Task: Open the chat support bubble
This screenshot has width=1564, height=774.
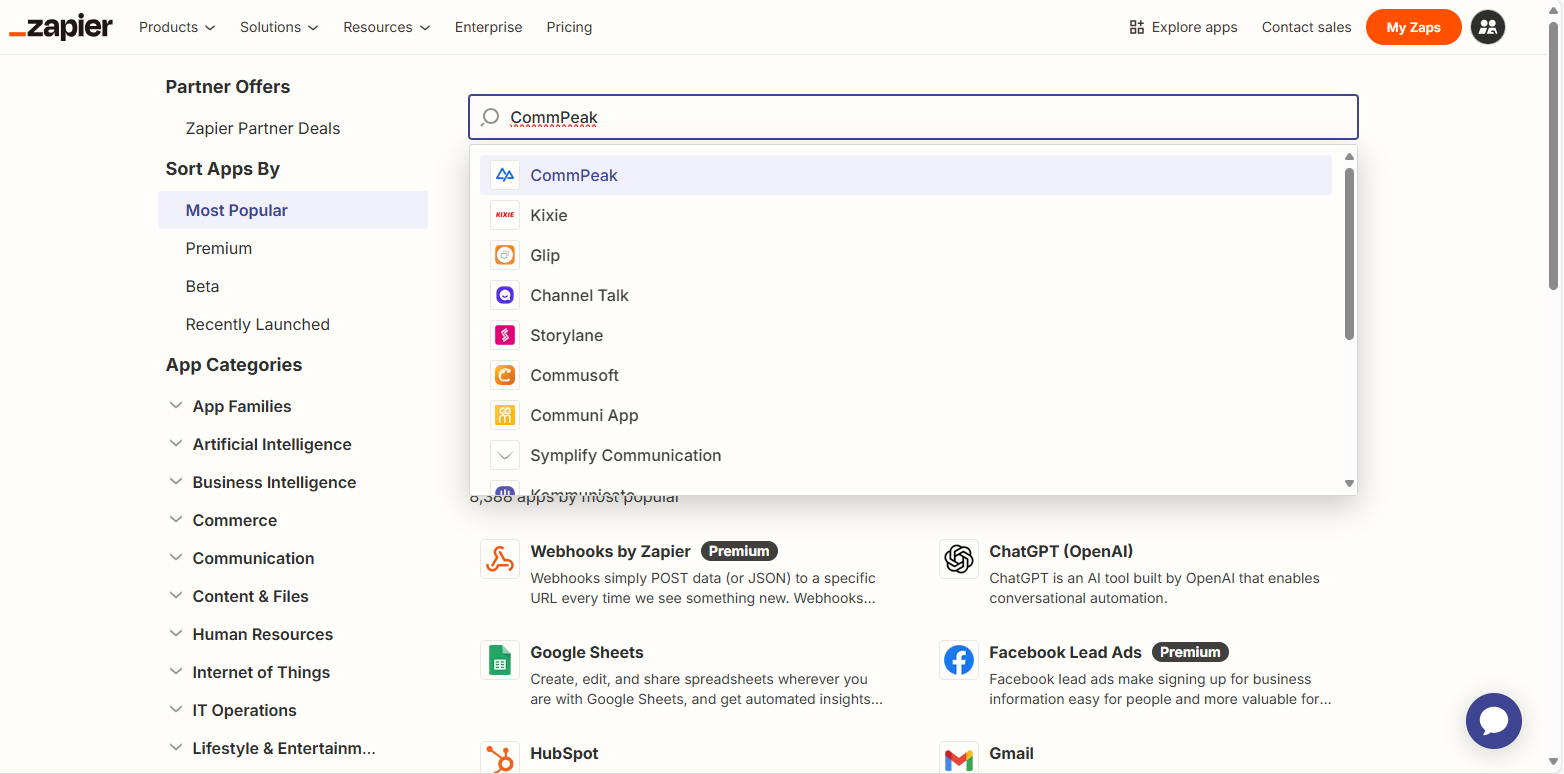Action: [x=1494, y=721]
